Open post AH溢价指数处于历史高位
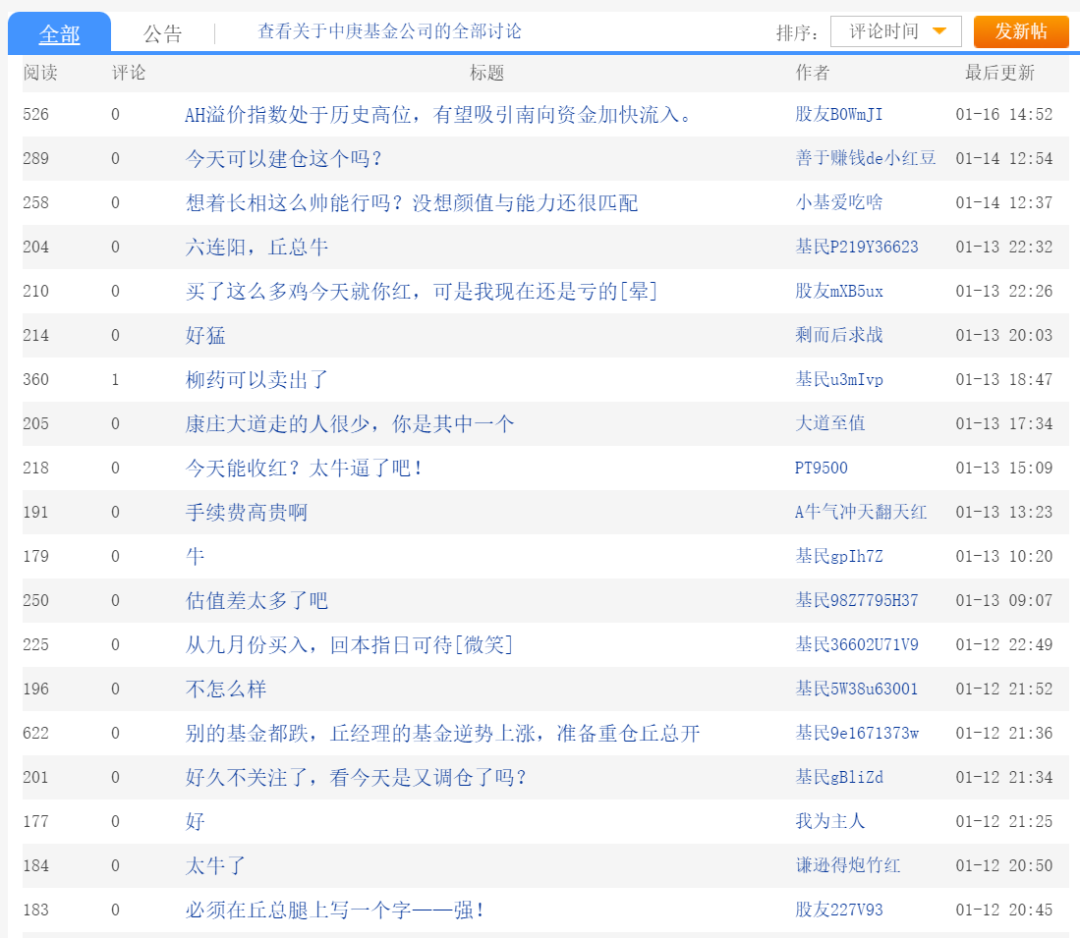This screenshot has width=1080, height=938. [438, 114]
